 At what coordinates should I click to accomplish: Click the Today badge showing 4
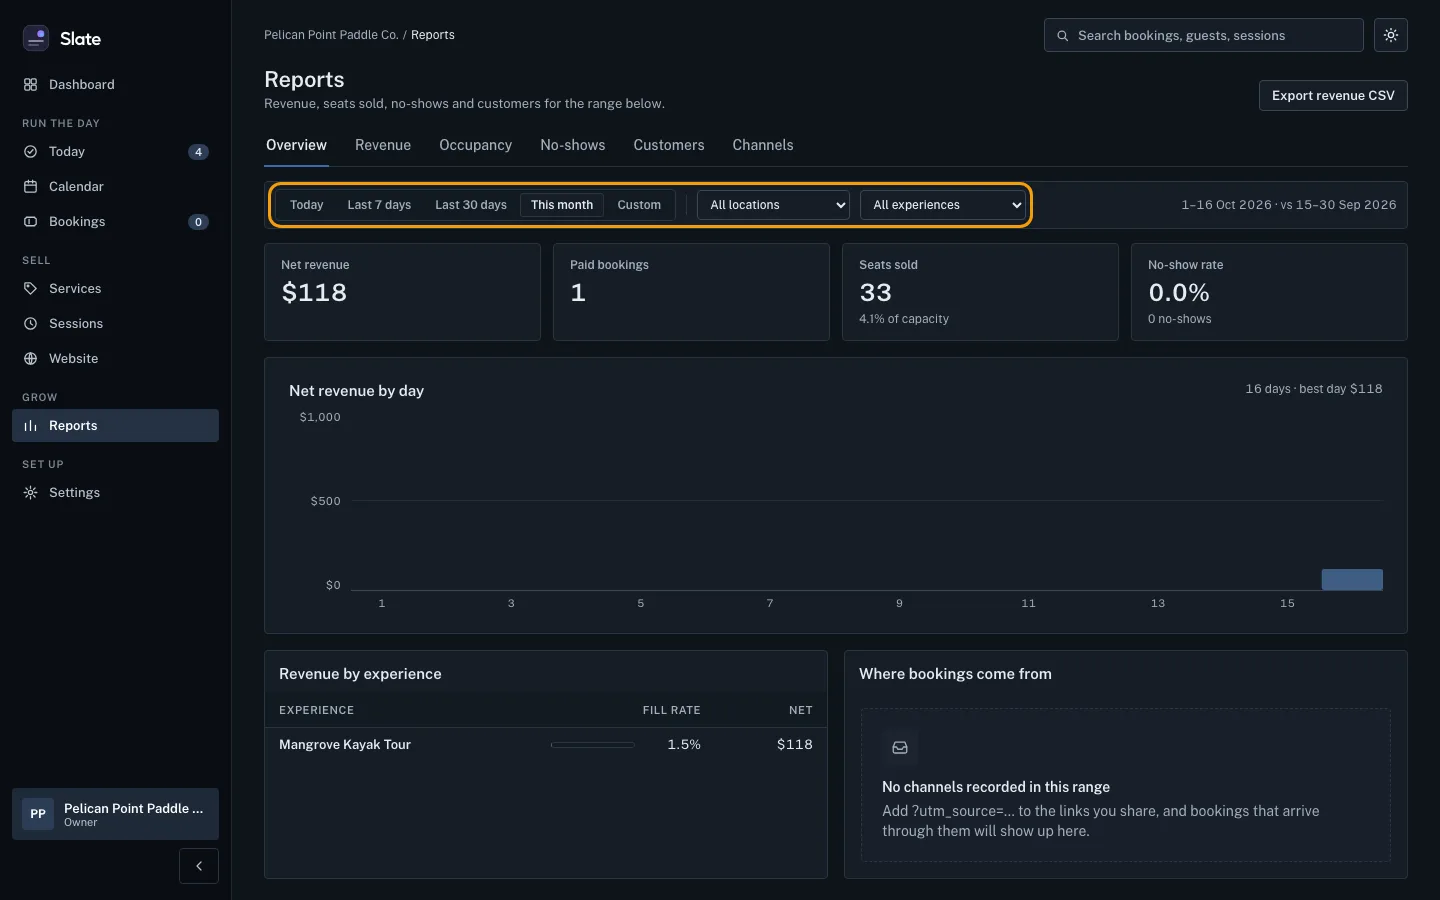tap(199, 152)
